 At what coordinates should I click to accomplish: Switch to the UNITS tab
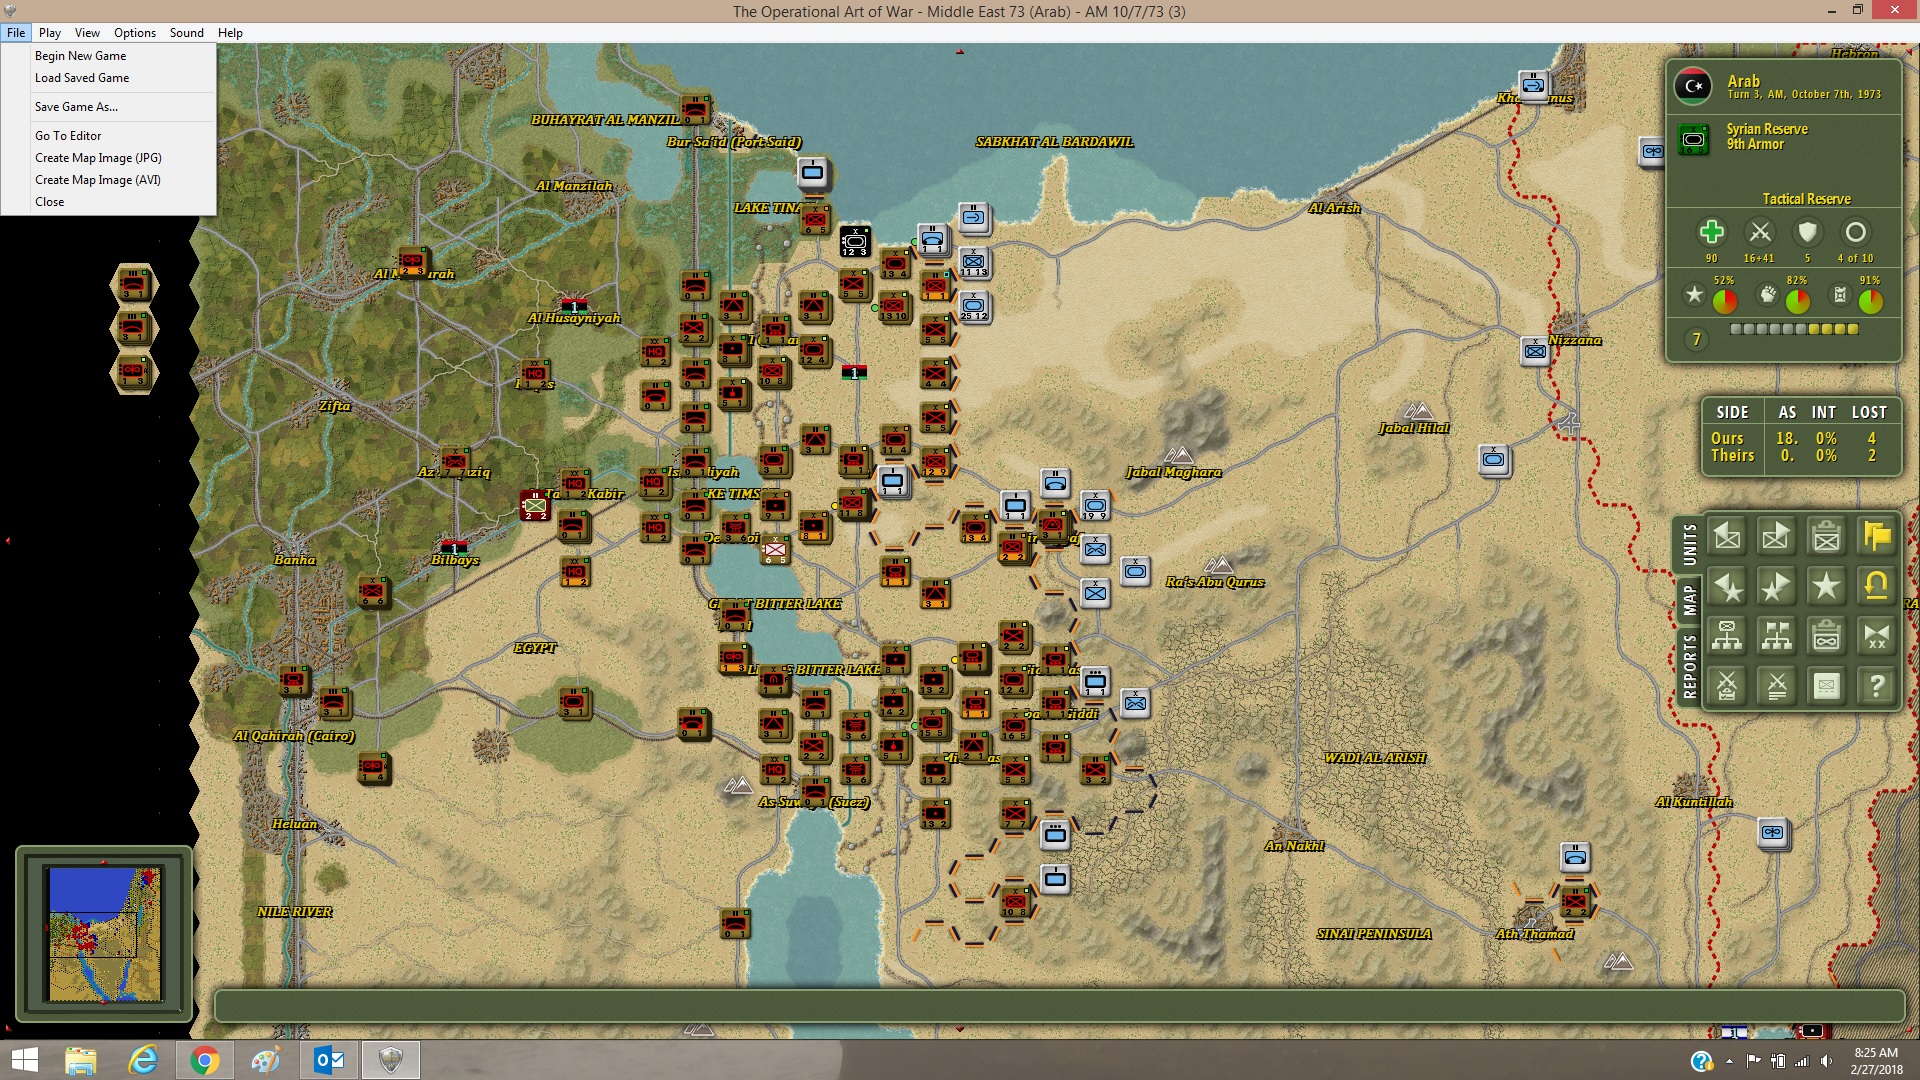pos(1689,545)
